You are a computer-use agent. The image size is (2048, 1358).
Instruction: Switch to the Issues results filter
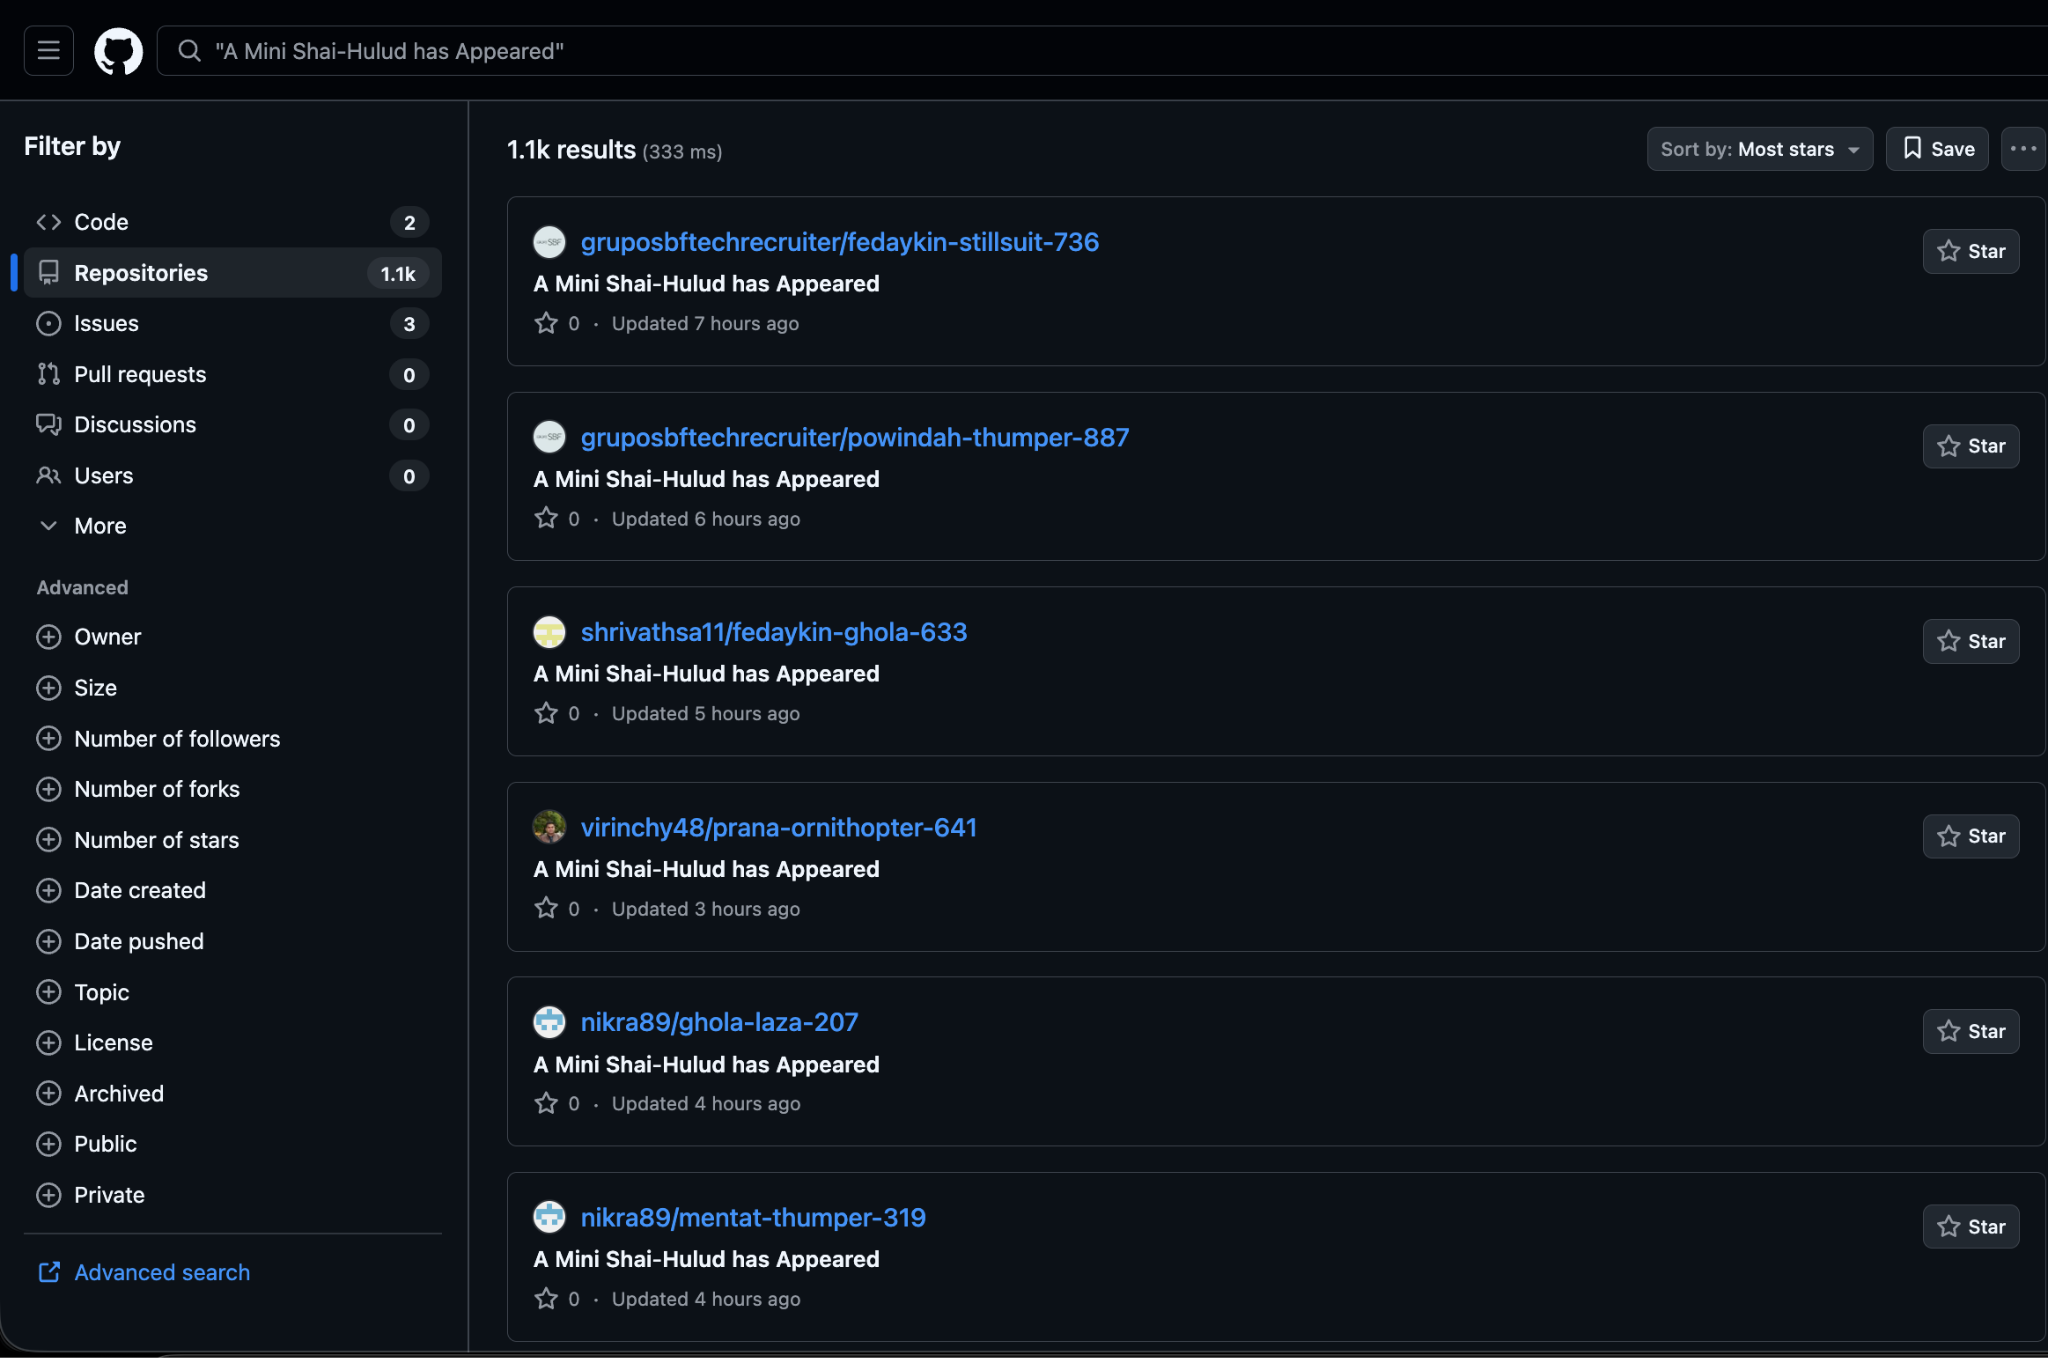tap(106, 324)
